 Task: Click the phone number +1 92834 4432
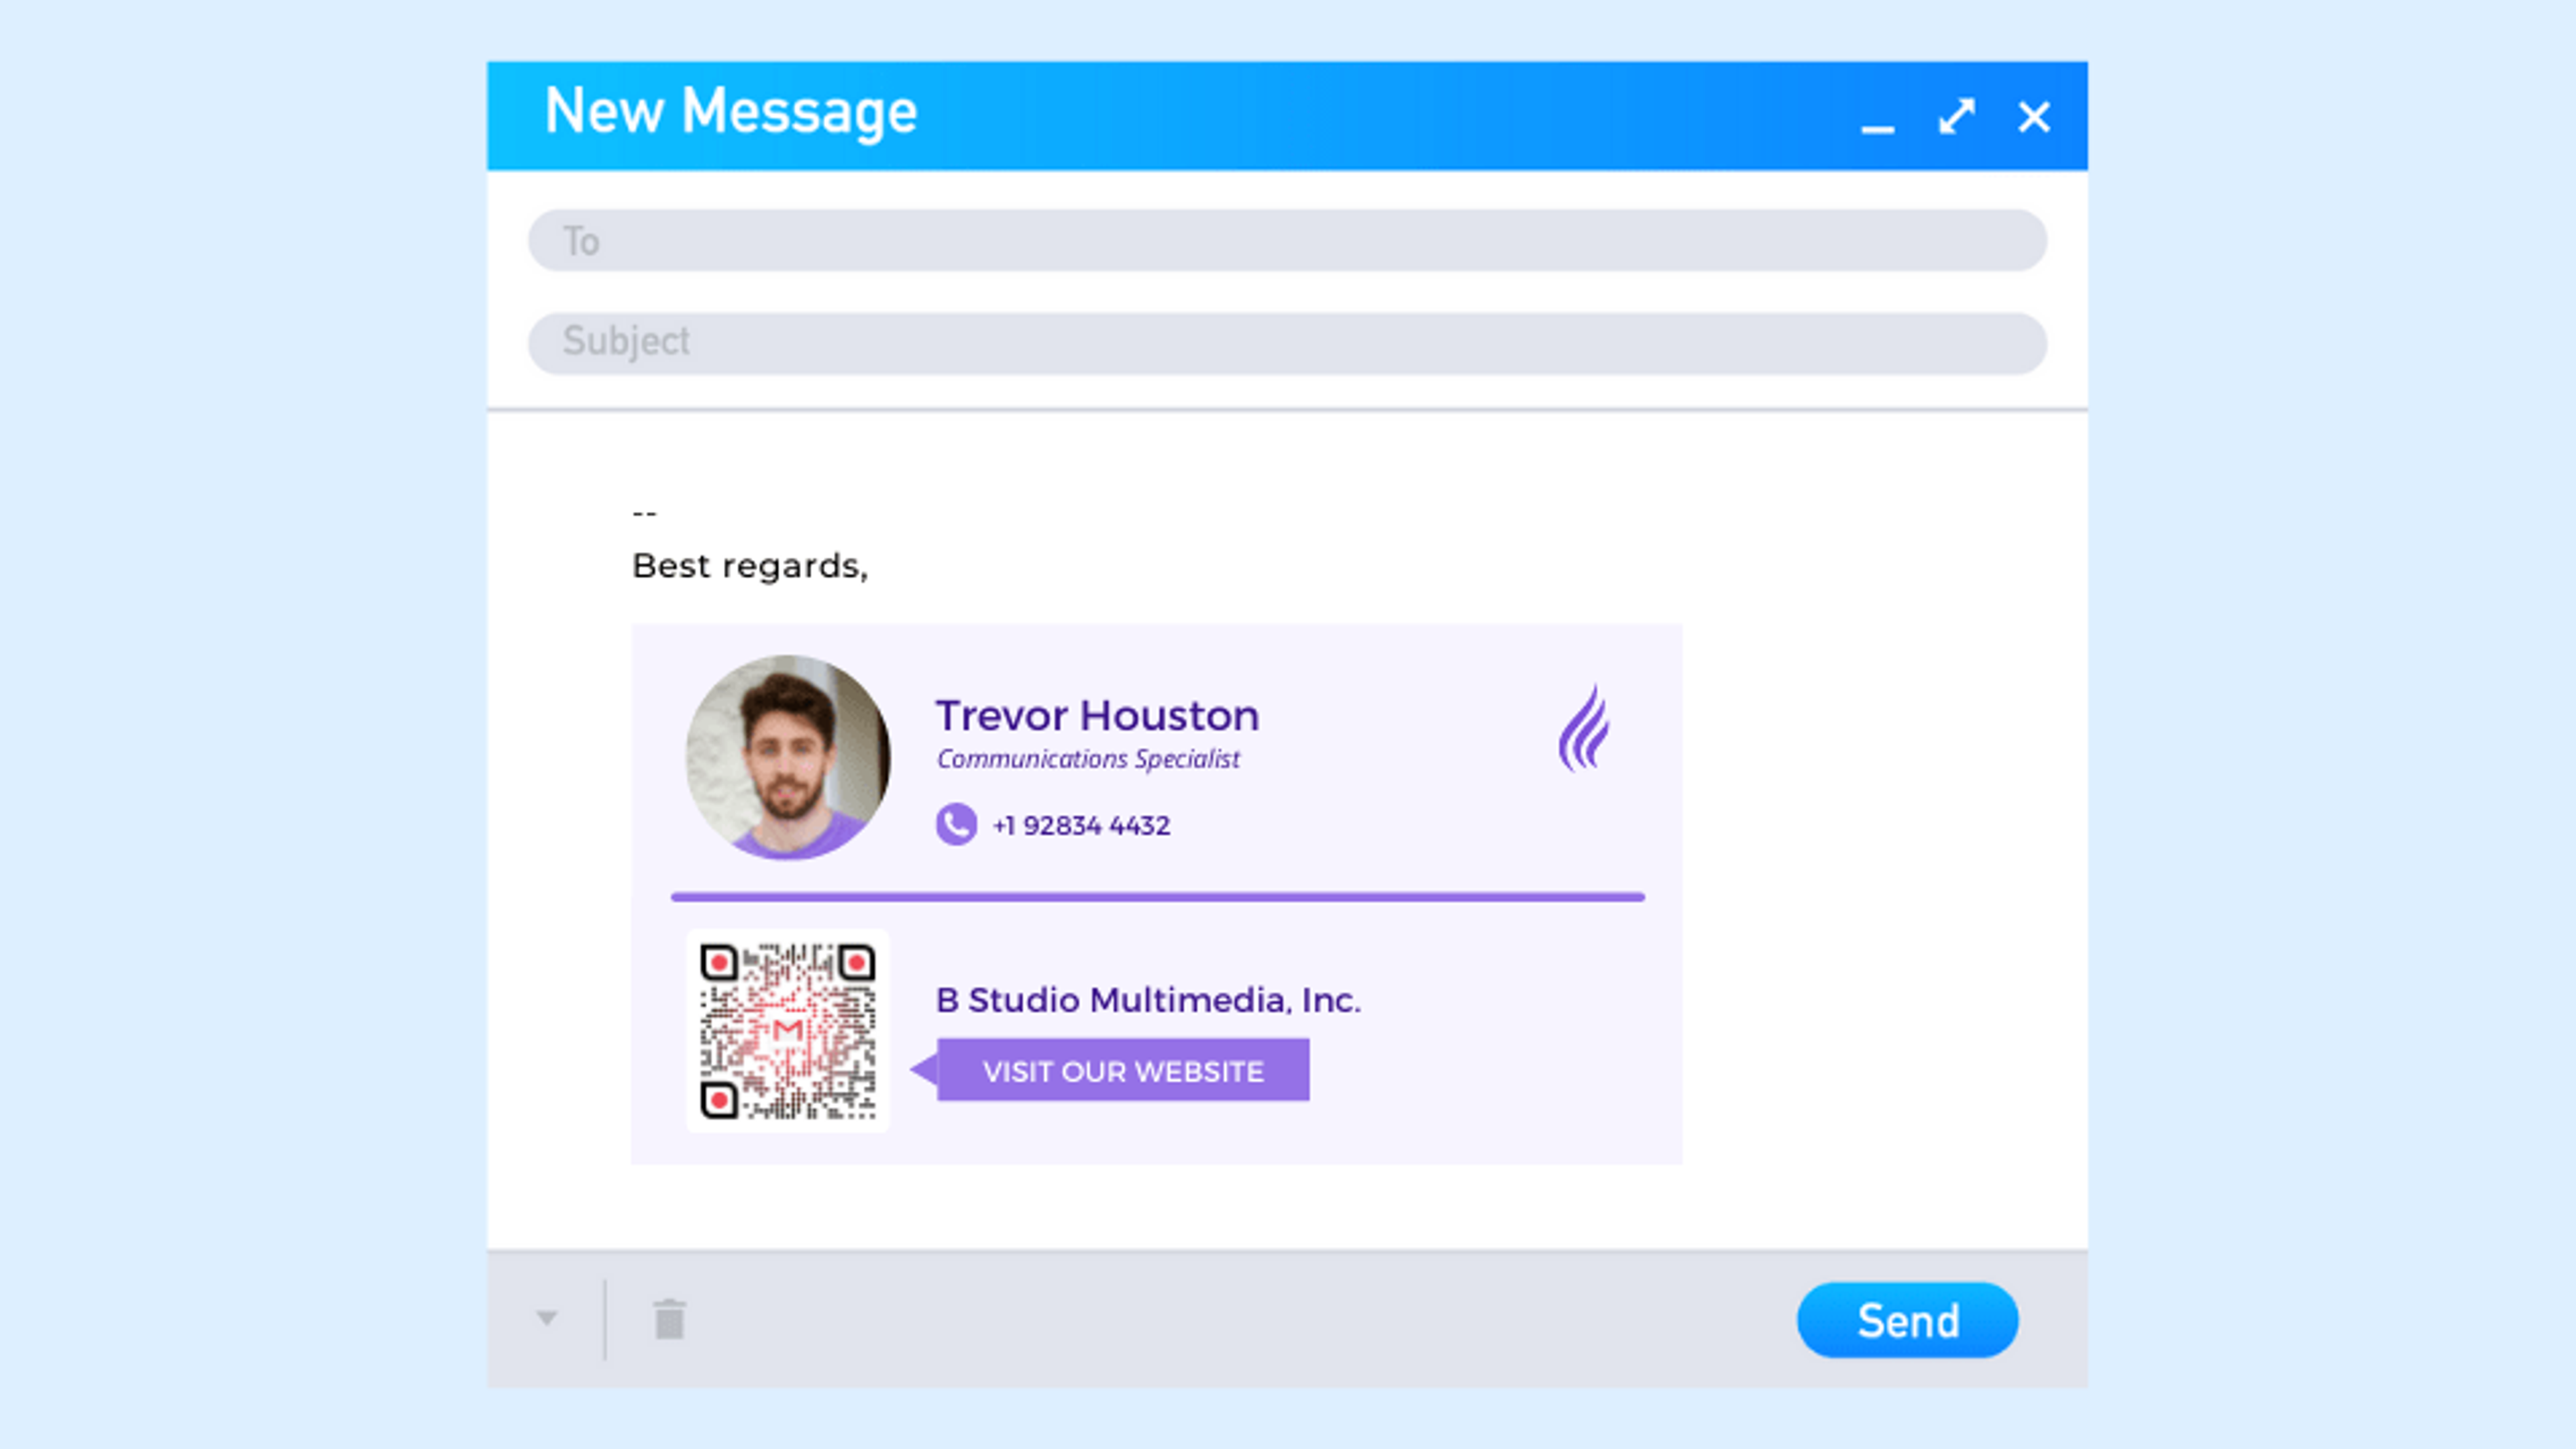(x=1081, y=826)
